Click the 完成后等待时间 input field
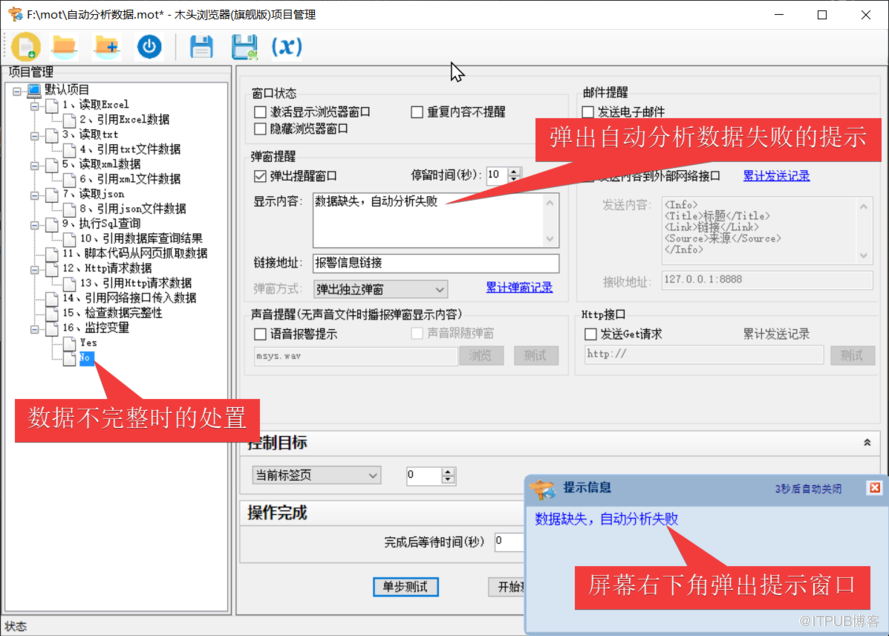Viewport: 889px width, 636px height. tap(509, 542)
